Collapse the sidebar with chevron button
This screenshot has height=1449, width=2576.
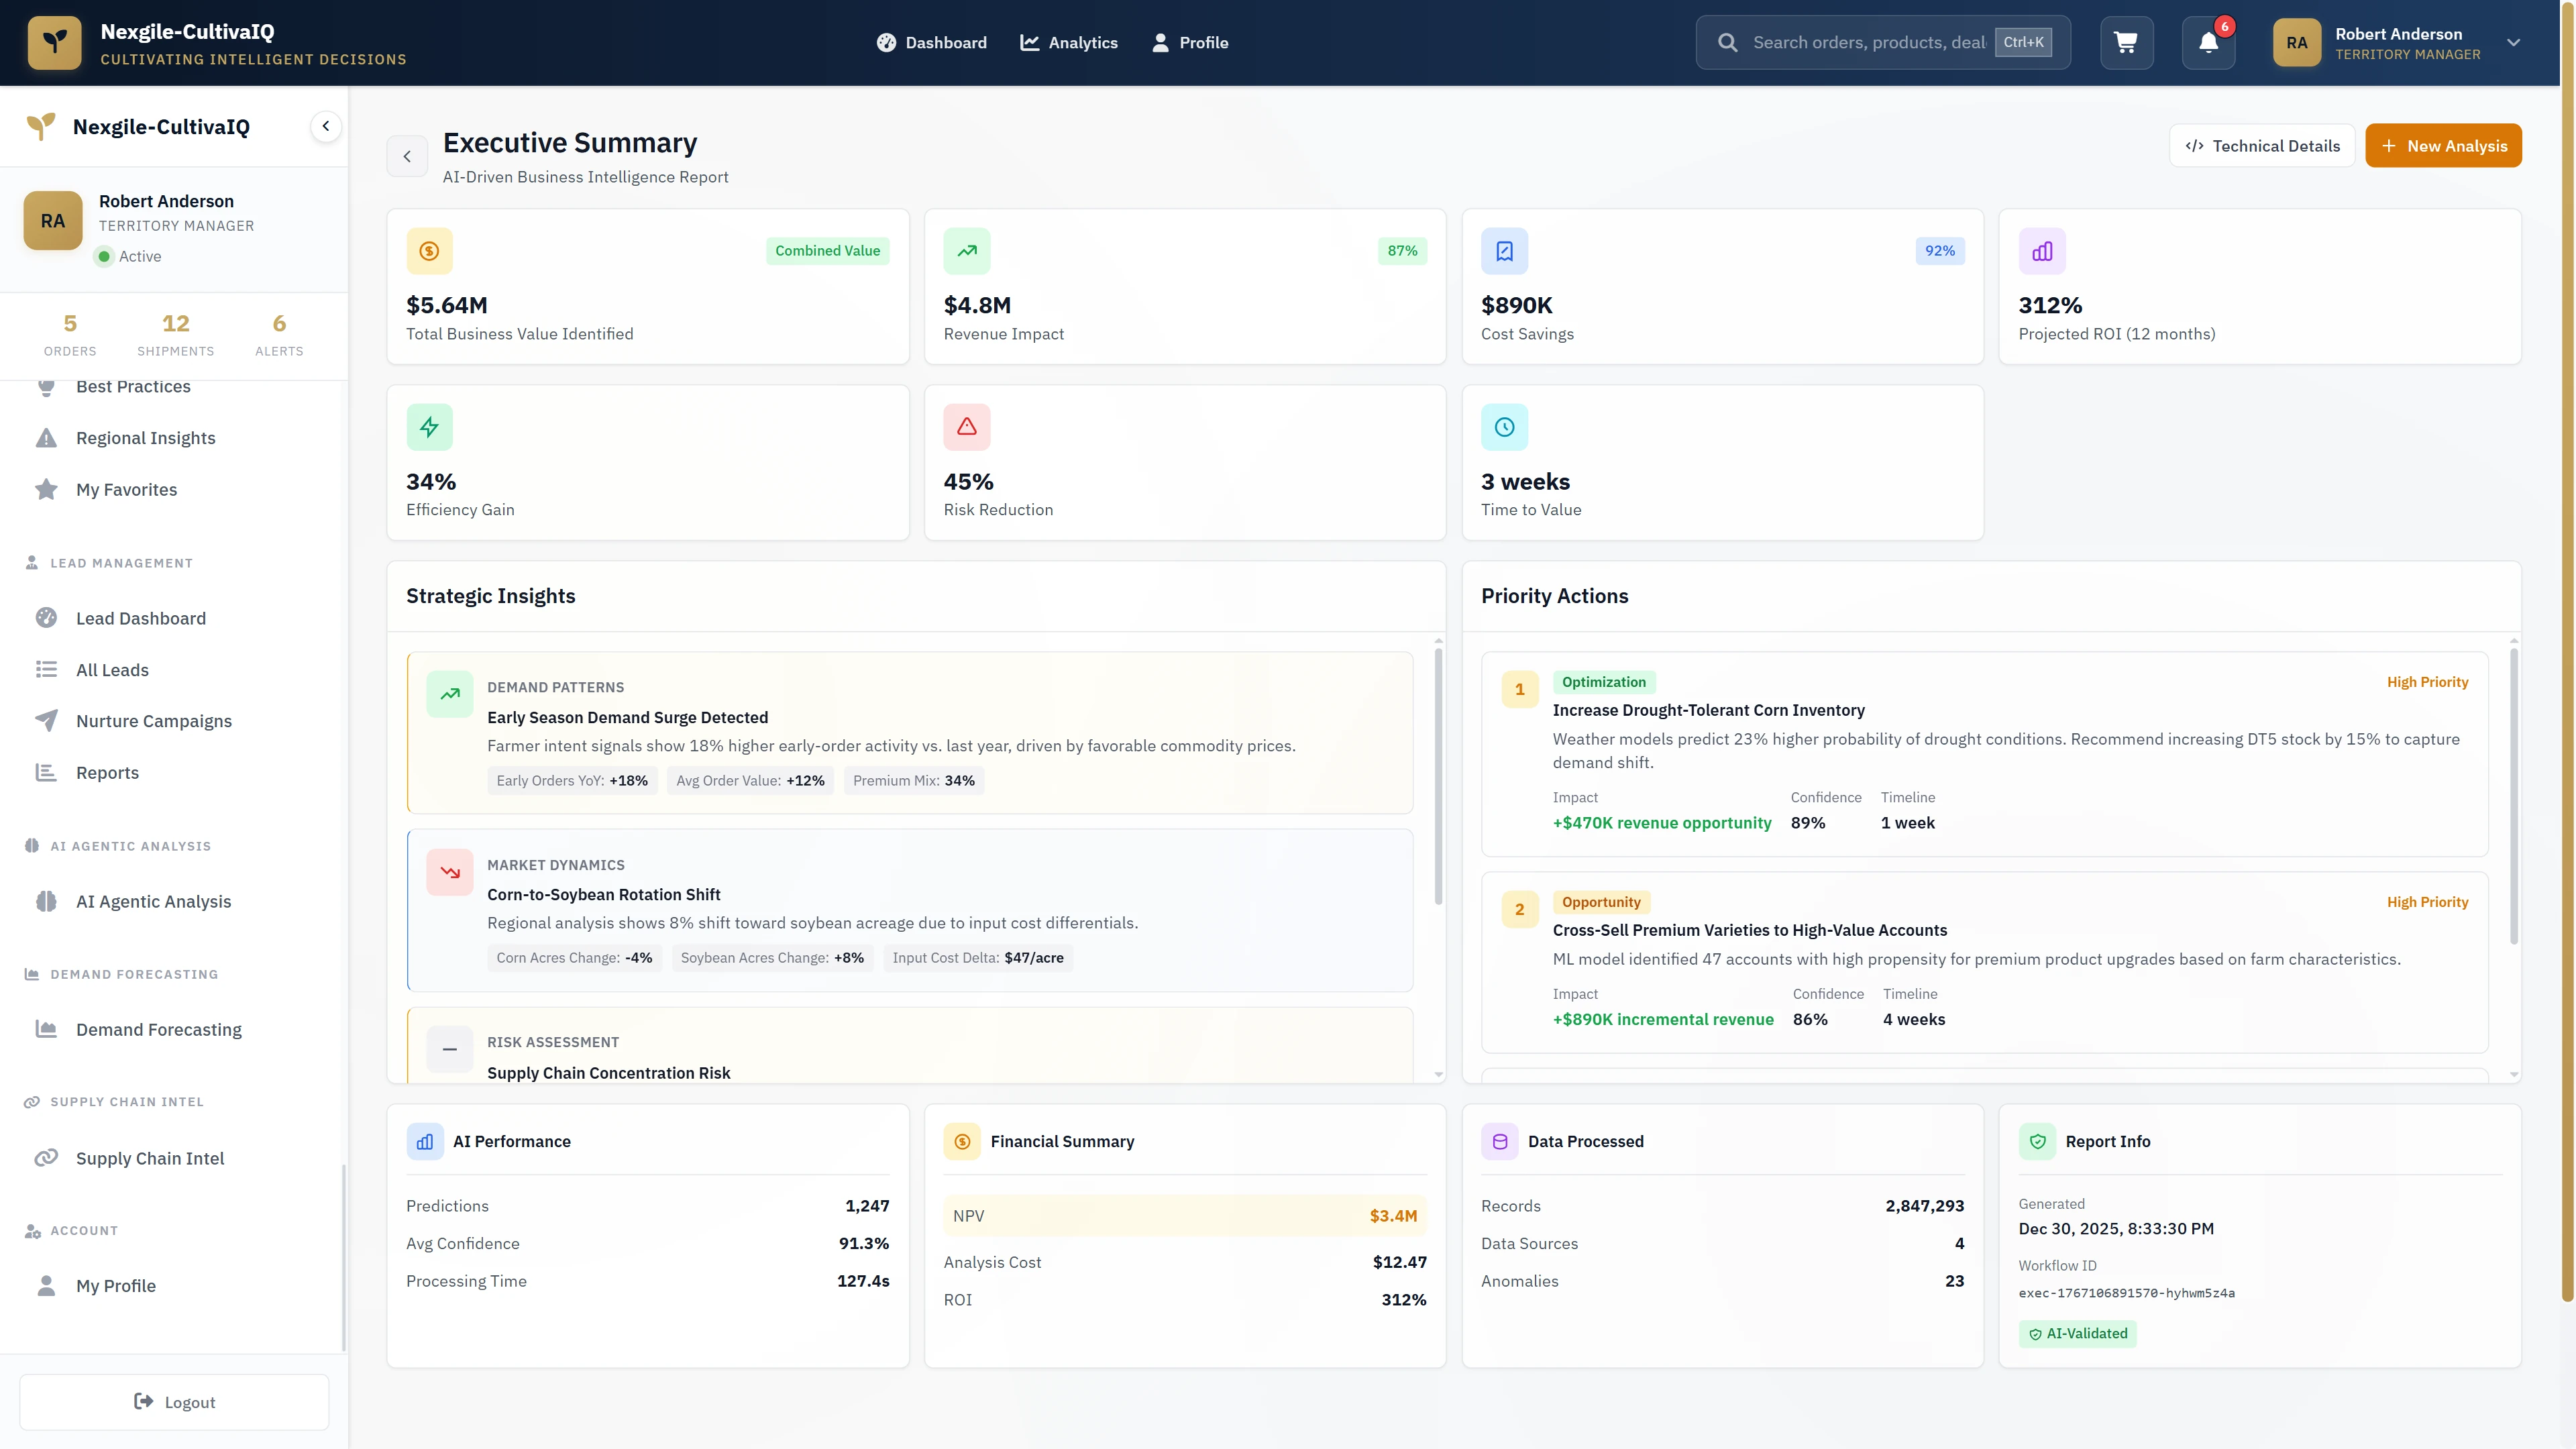point(325,126)
